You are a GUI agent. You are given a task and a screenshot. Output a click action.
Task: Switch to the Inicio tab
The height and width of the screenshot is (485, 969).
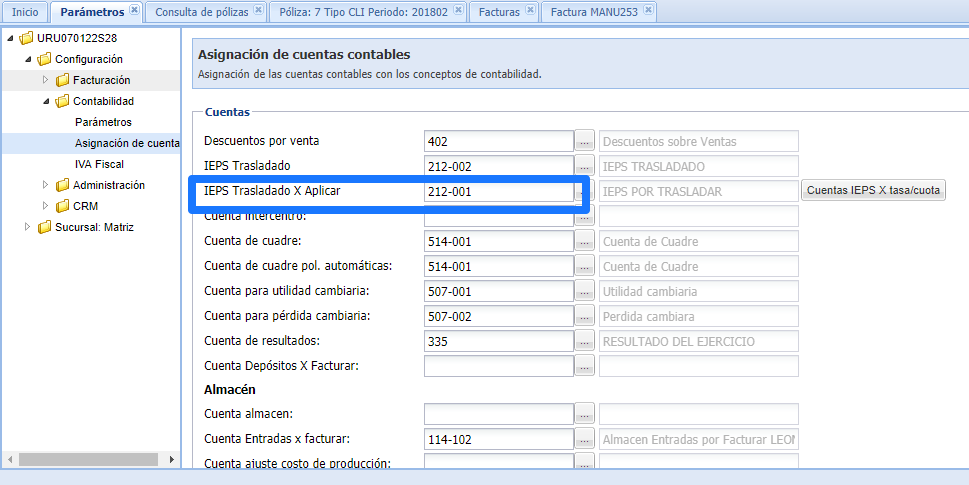pyautogui.click(x=25, y=12)
